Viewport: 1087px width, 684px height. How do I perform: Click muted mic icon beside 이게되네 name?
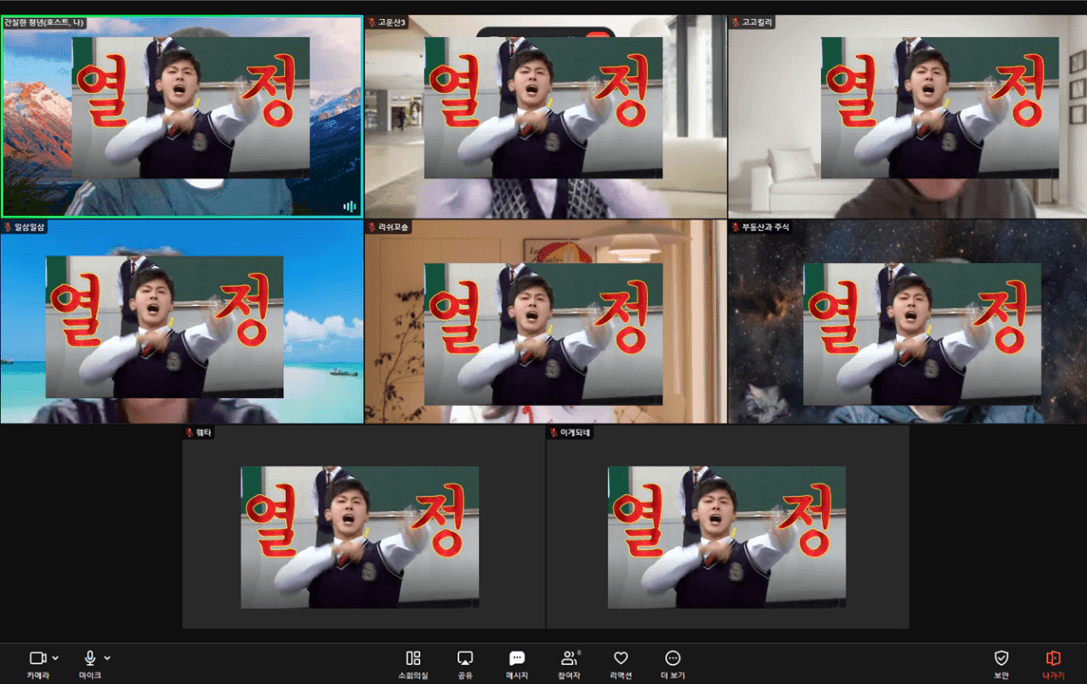(553, 432)
